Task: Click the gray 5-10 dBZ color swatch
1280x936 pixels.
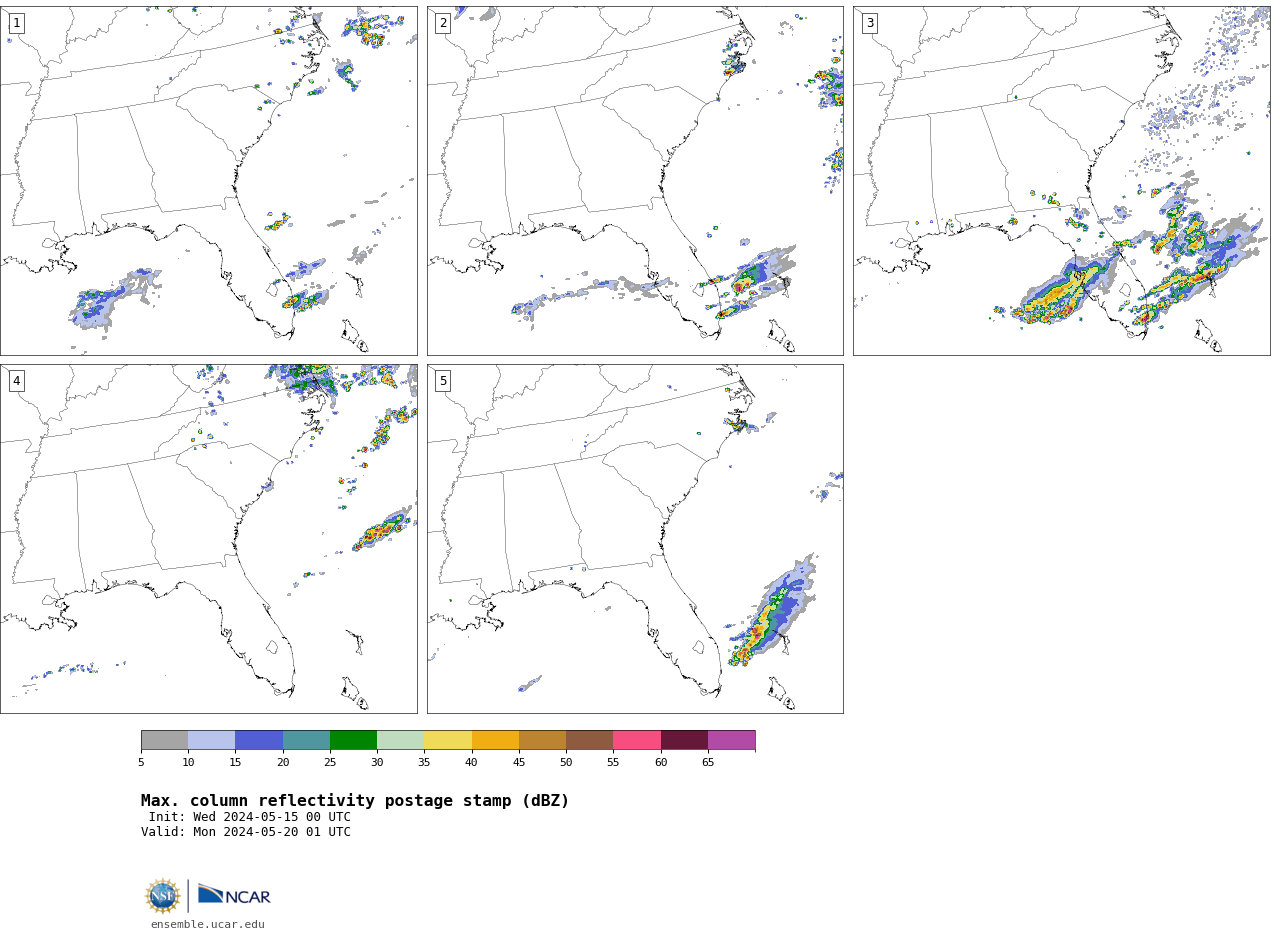Action: (x=164, y=740)
